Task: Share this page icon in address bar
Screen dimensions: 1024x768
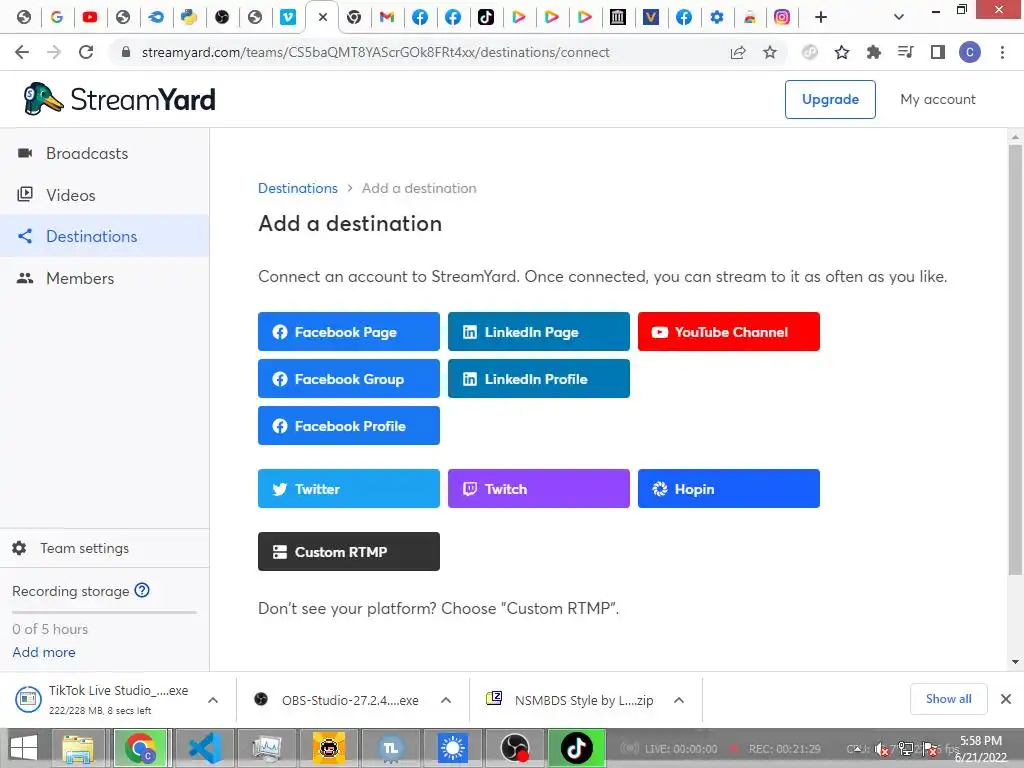Action: (738, 52)
